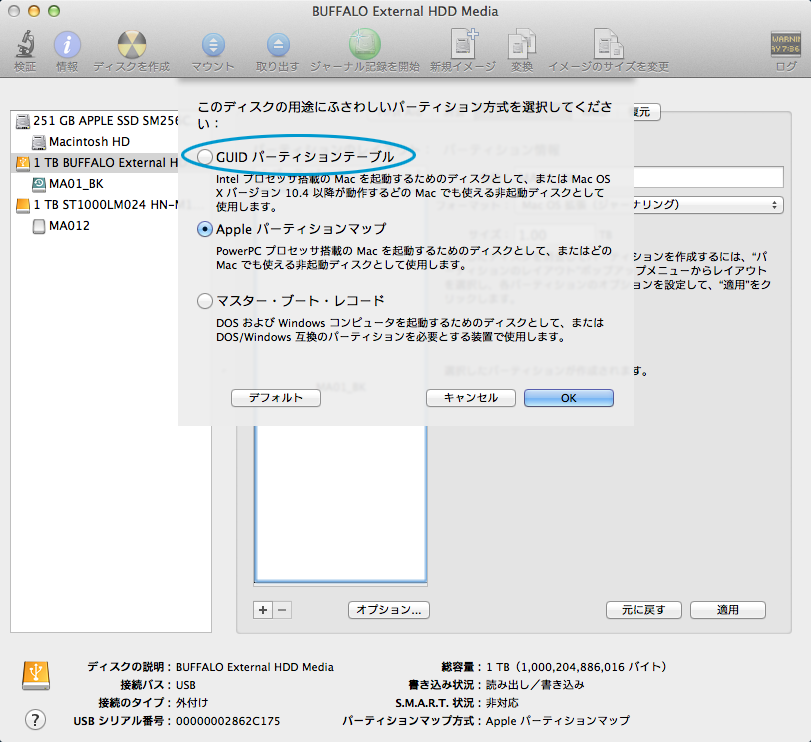
Task: Select the MA012 volume in sidebar
Action: [x=68, y=226]
